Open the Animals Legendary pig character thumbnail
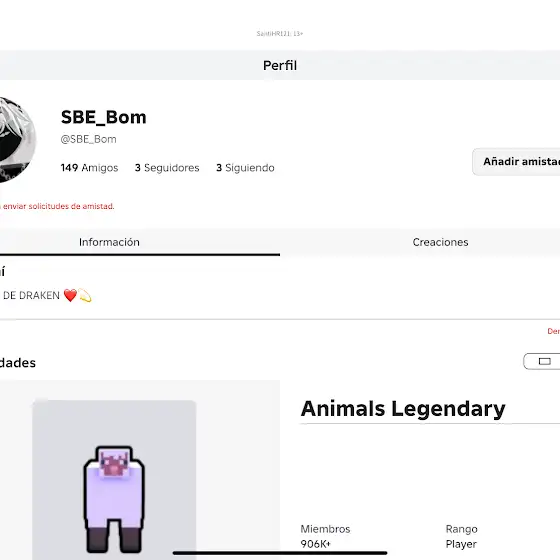The width and height of the screenshot is (560, 560). point(114,480)
